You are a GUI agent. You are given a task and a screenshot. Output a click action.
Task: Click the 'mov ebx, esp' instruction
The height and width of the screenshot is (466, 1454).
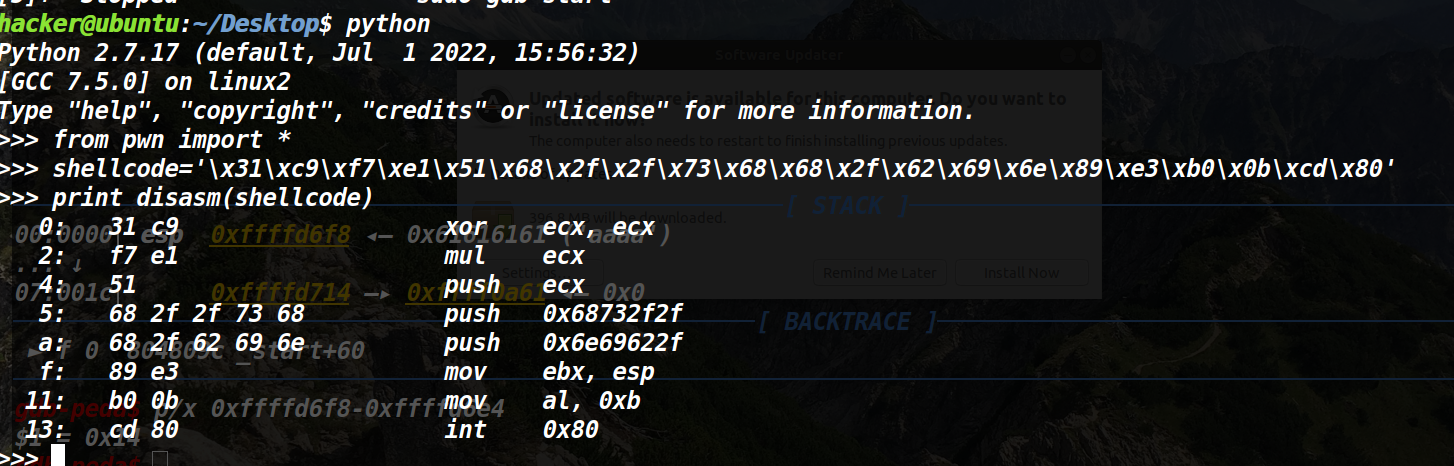tap(548, 372)
